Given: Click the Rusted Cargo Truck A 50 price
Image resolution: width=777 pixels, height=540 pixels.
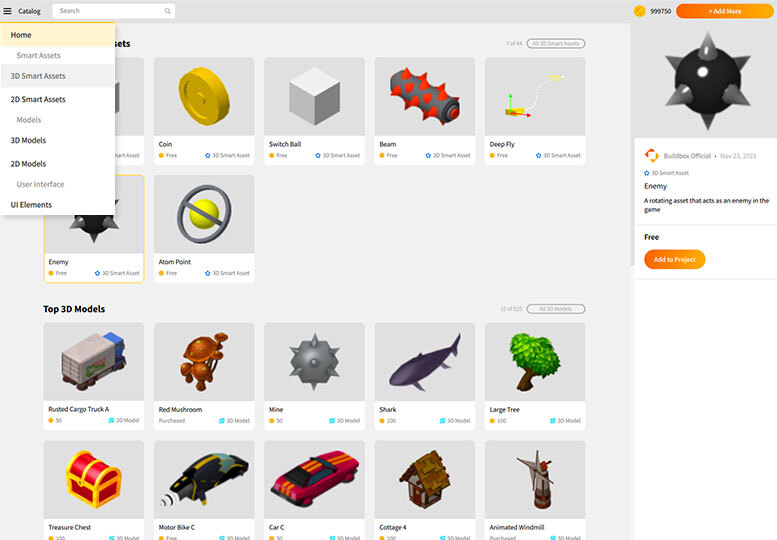Looking at the screenshot, I should [x=55, y=421].
